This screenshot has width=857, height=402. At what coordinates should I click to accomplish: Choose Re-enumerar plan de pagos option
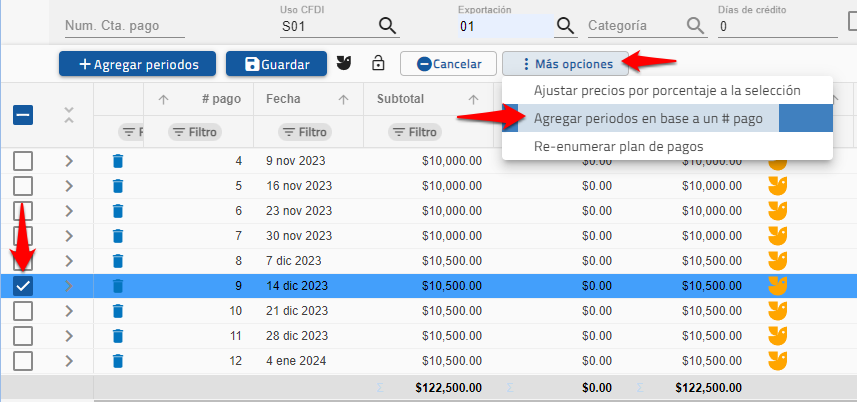(x=618, y=146)
